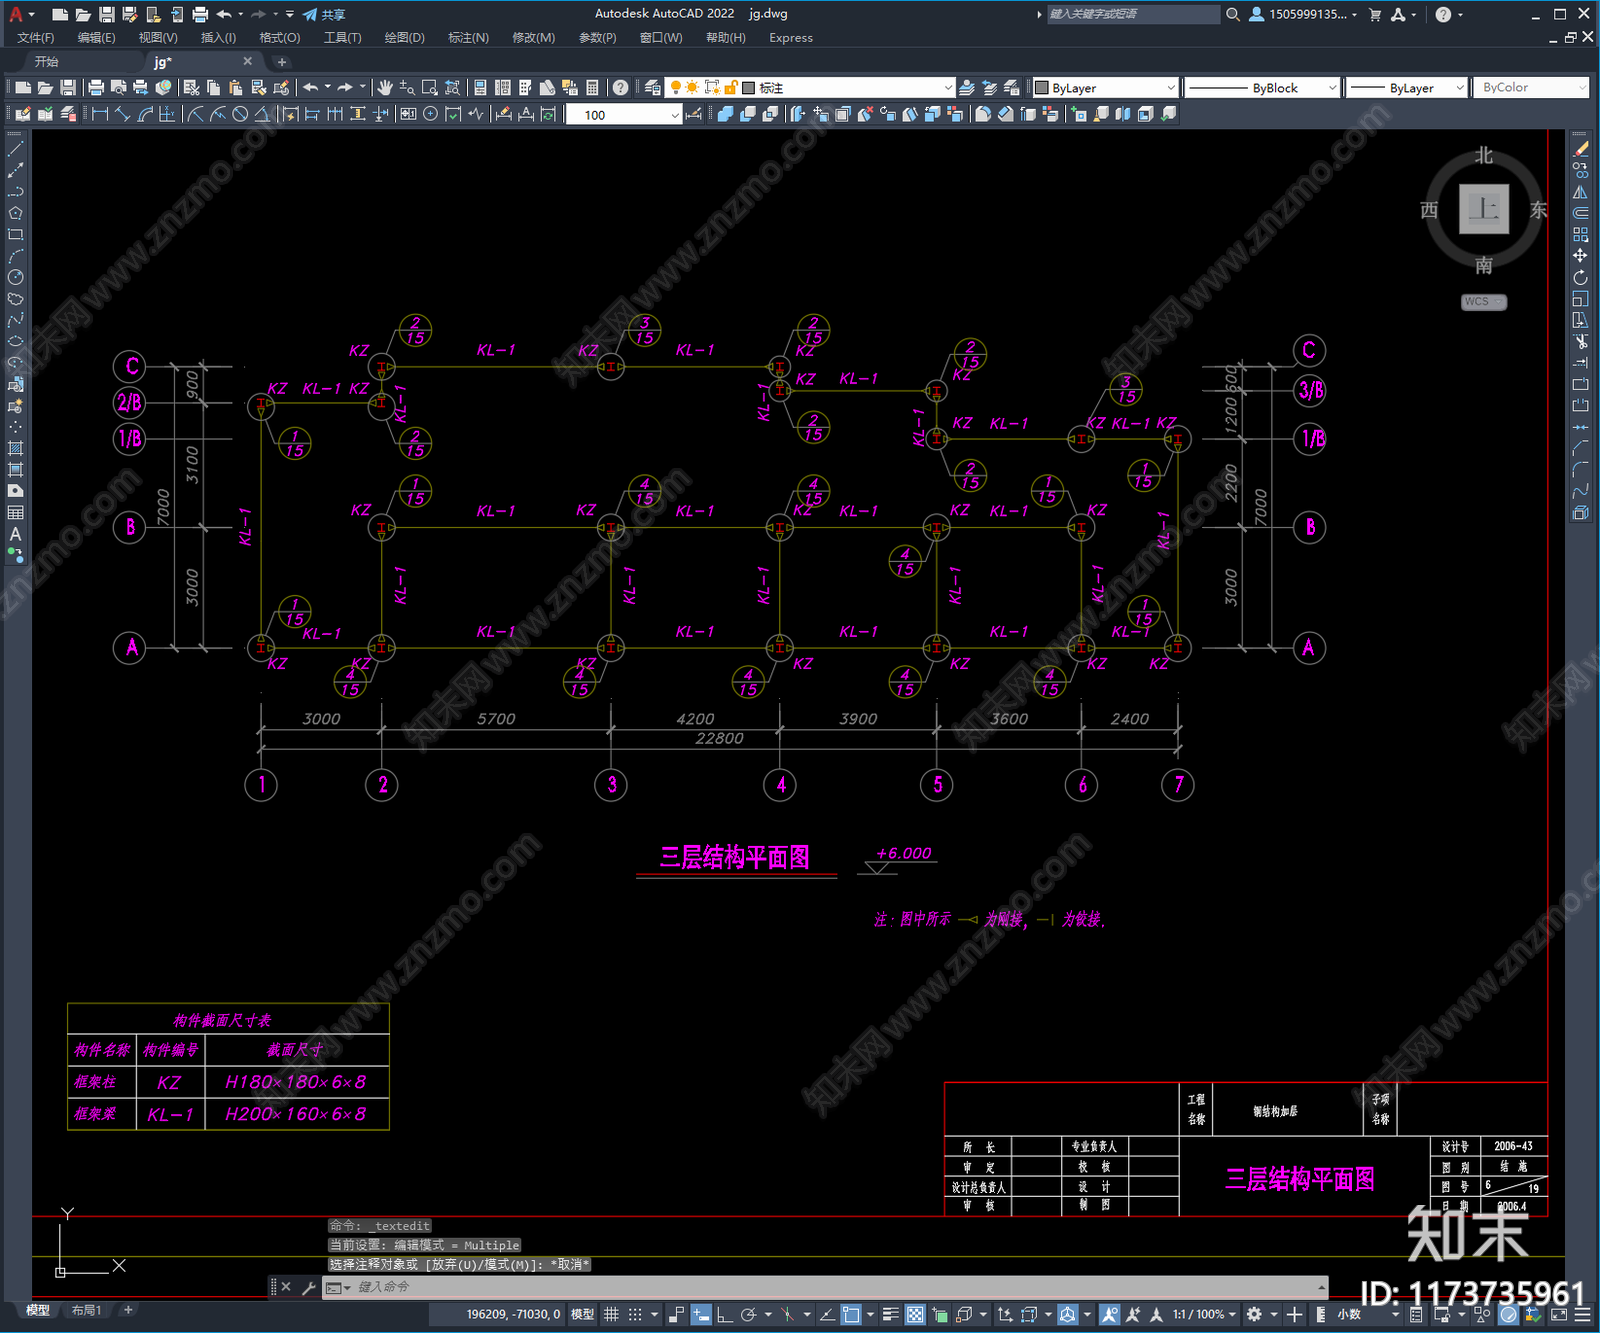Click the Save icon in the quick access toolbar
This screenshot has height=1333, width=1600.
tap(107, 14)
